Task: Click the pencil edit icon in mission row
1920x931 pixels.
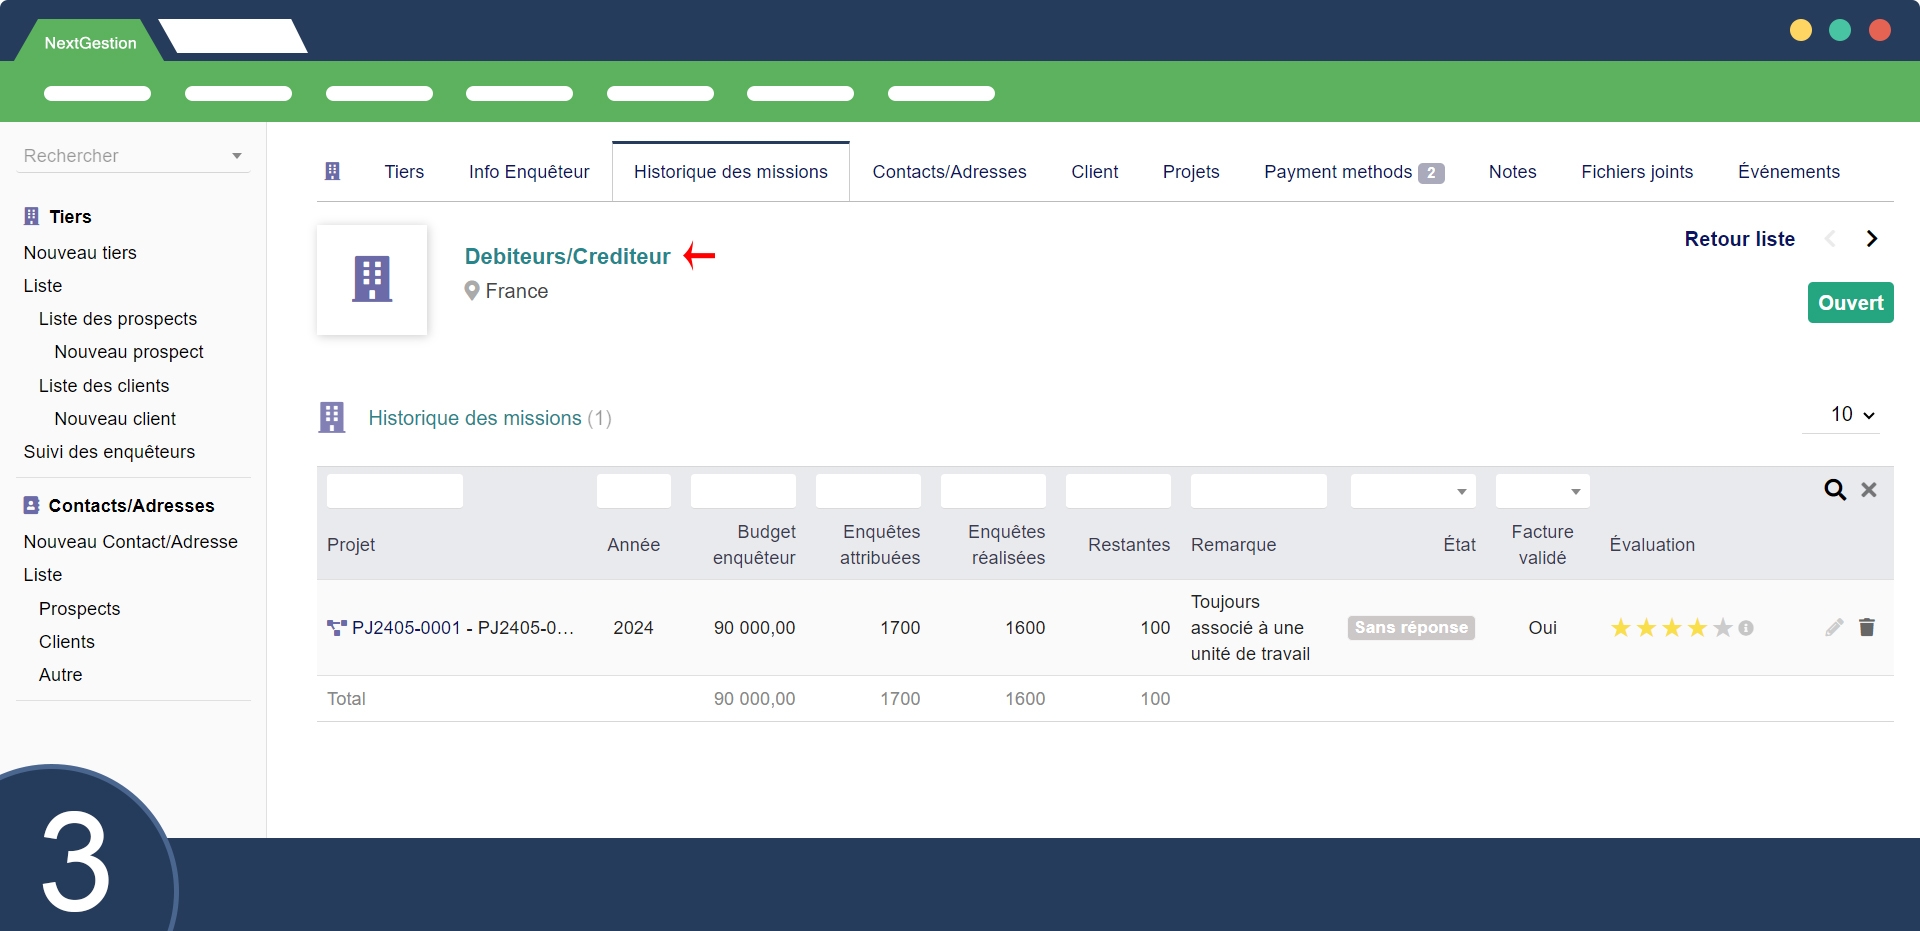Action: (1833, 627)
